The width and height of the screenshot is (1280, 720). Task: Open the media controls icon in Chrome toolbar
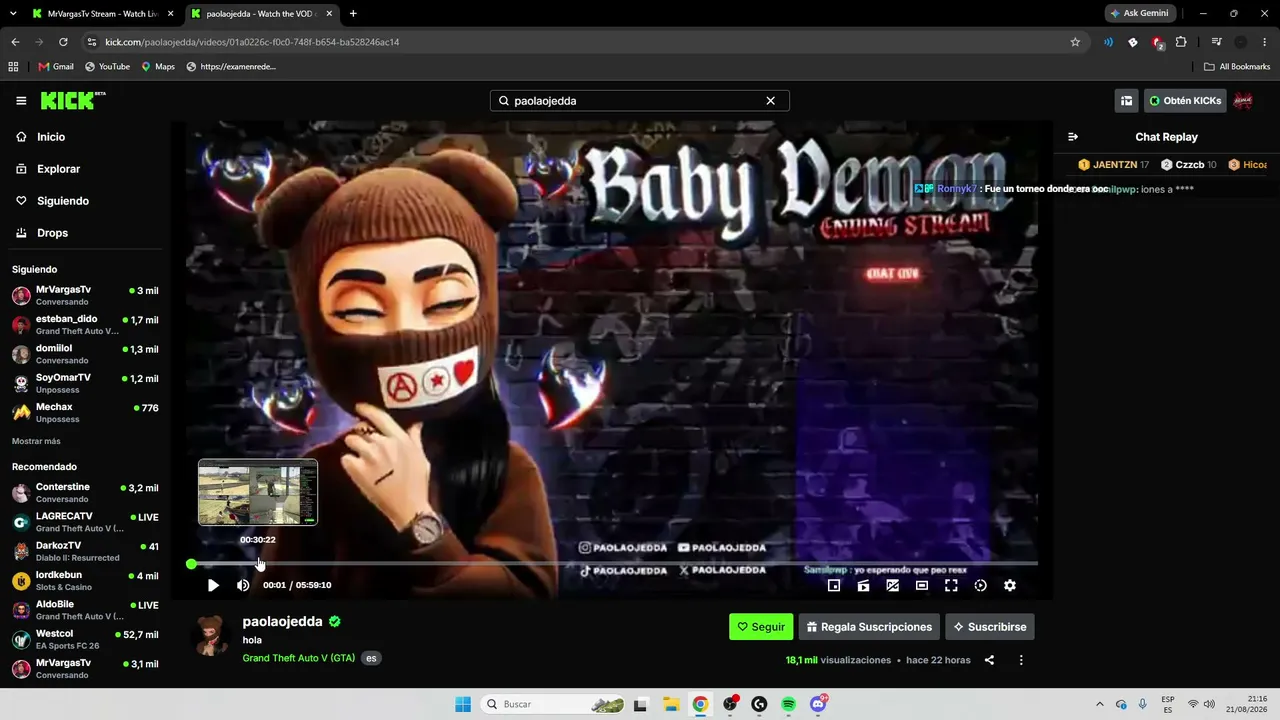point(1216,42)
